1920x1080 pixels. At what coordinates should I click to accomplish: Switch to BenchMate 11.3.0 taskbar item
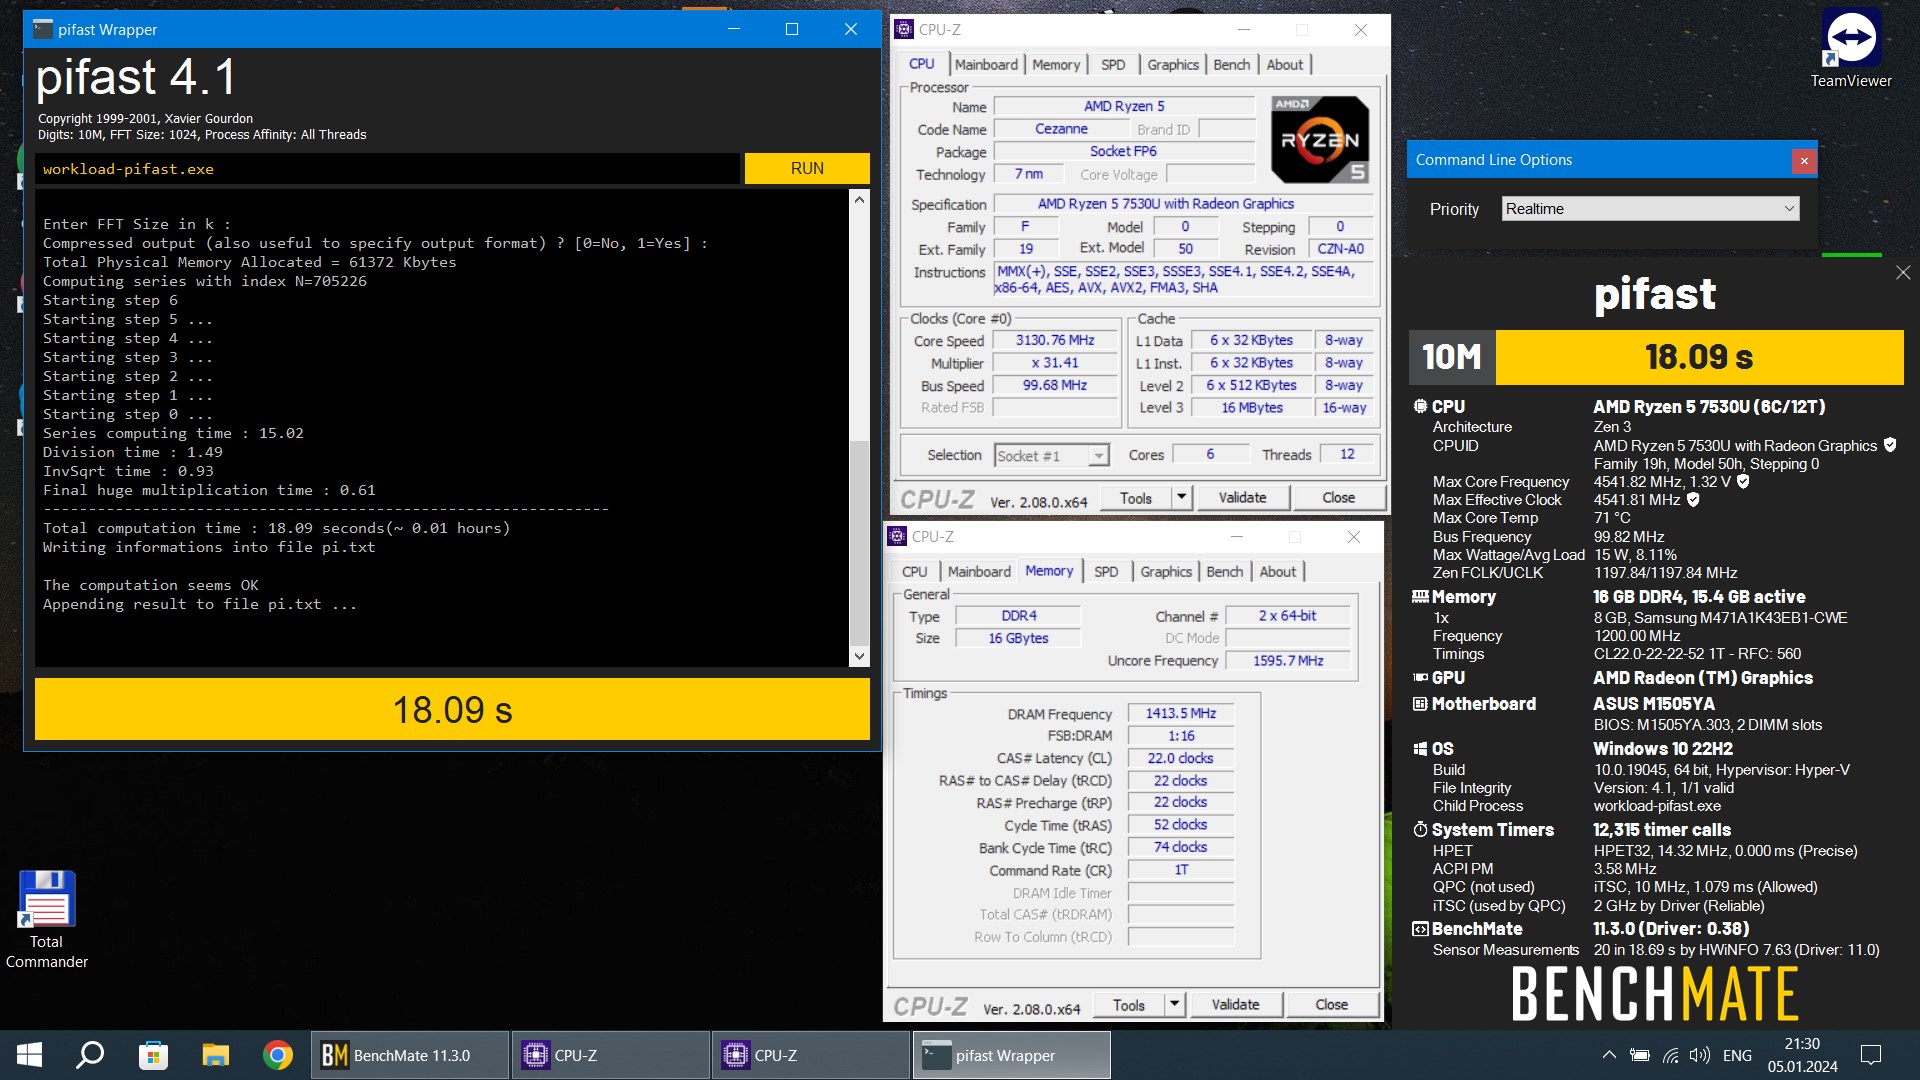pos(410,1055)
